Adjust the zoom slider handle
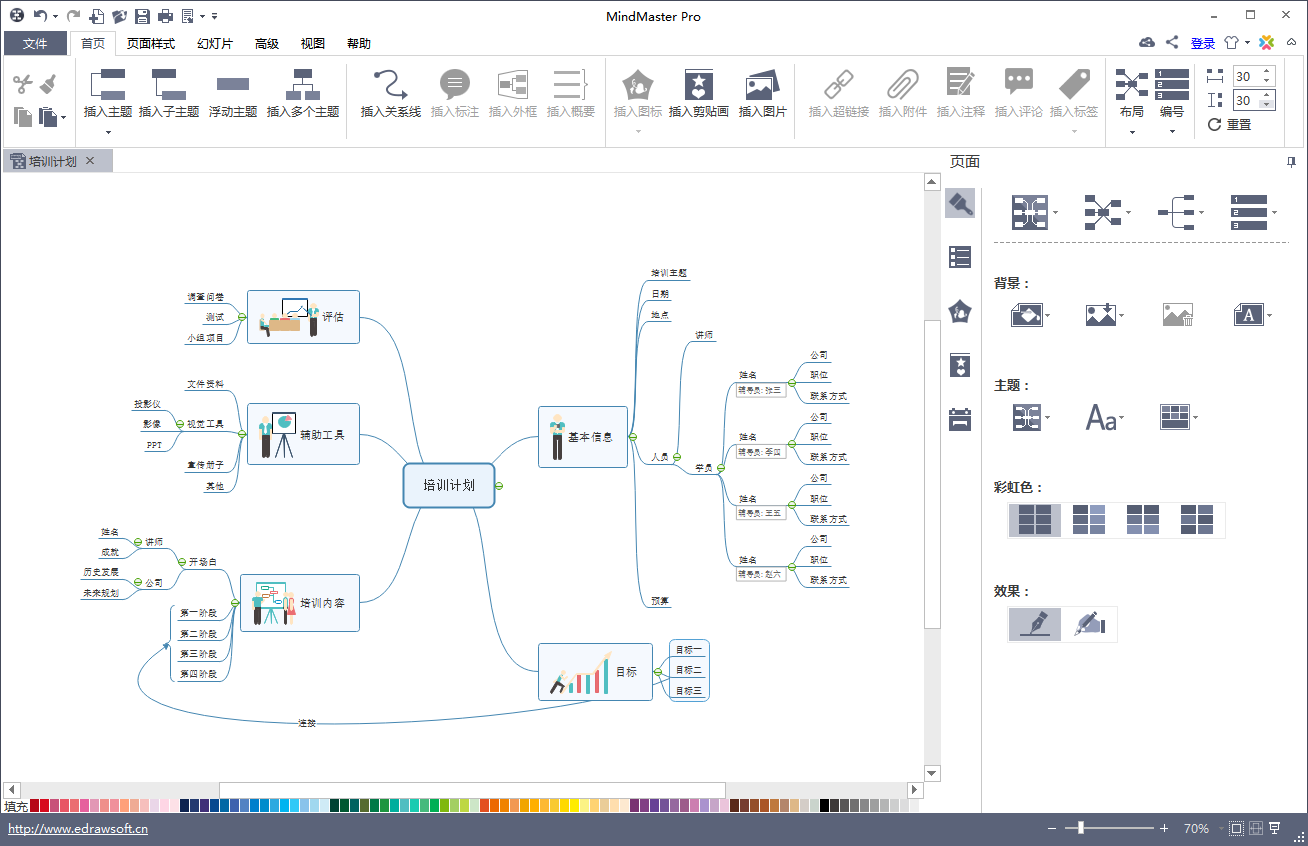 coord(1080,828)
